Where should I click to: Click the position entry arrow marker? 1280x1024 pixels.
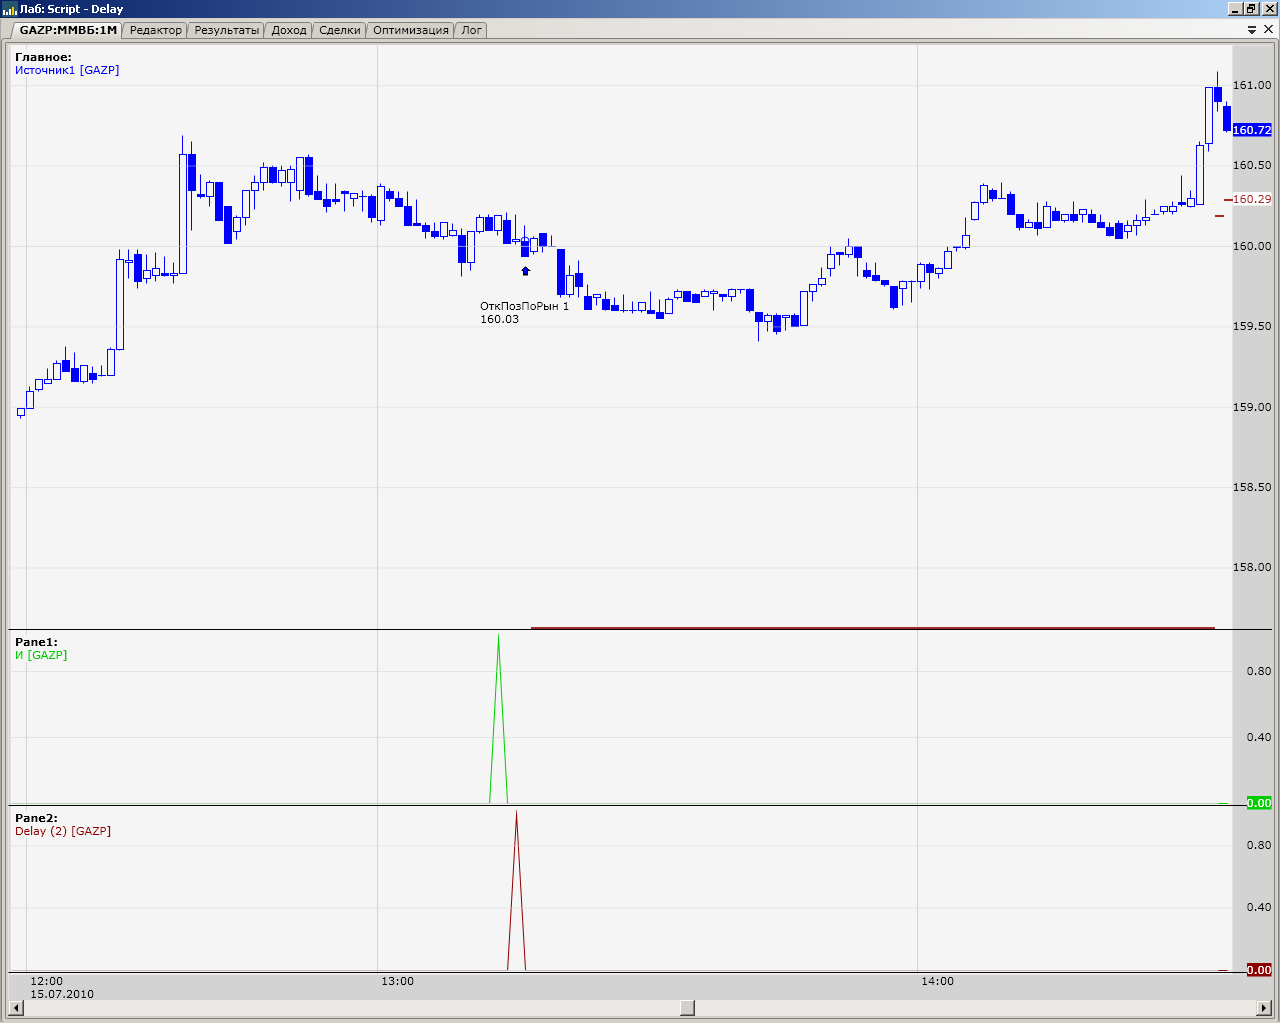pos(525,270)
